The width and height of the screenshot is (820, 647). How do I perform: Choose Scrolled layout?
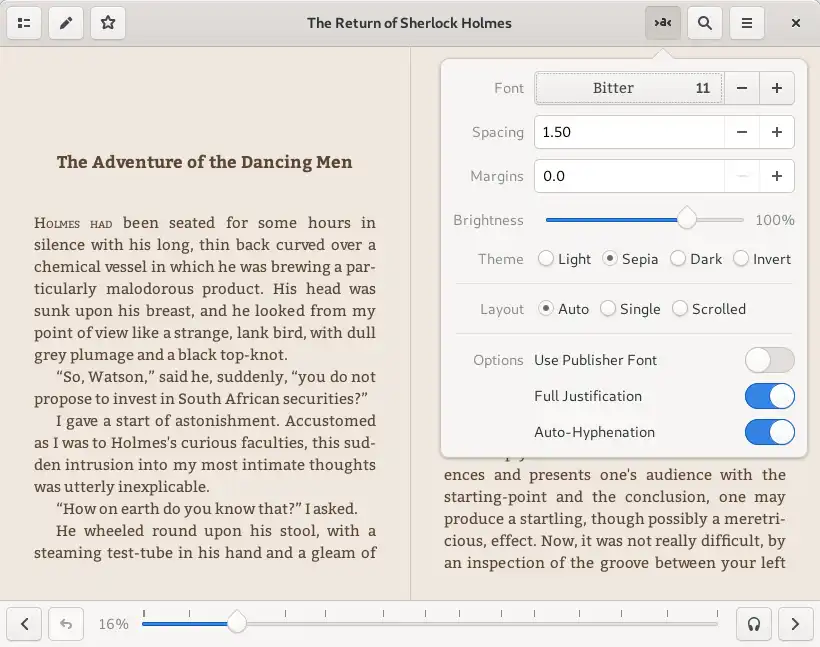[709, 309]
